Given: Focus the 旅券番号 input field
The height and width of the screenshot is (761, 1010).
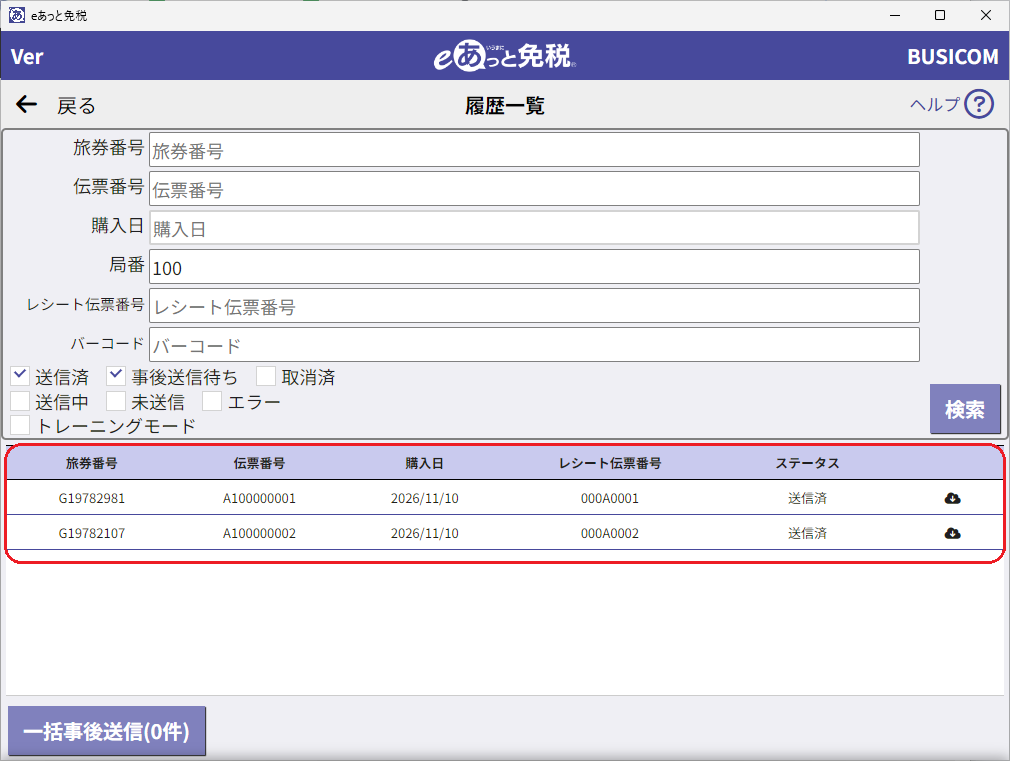Looking at the screenshot, I should pyautogui.click(x=534, y=149).
